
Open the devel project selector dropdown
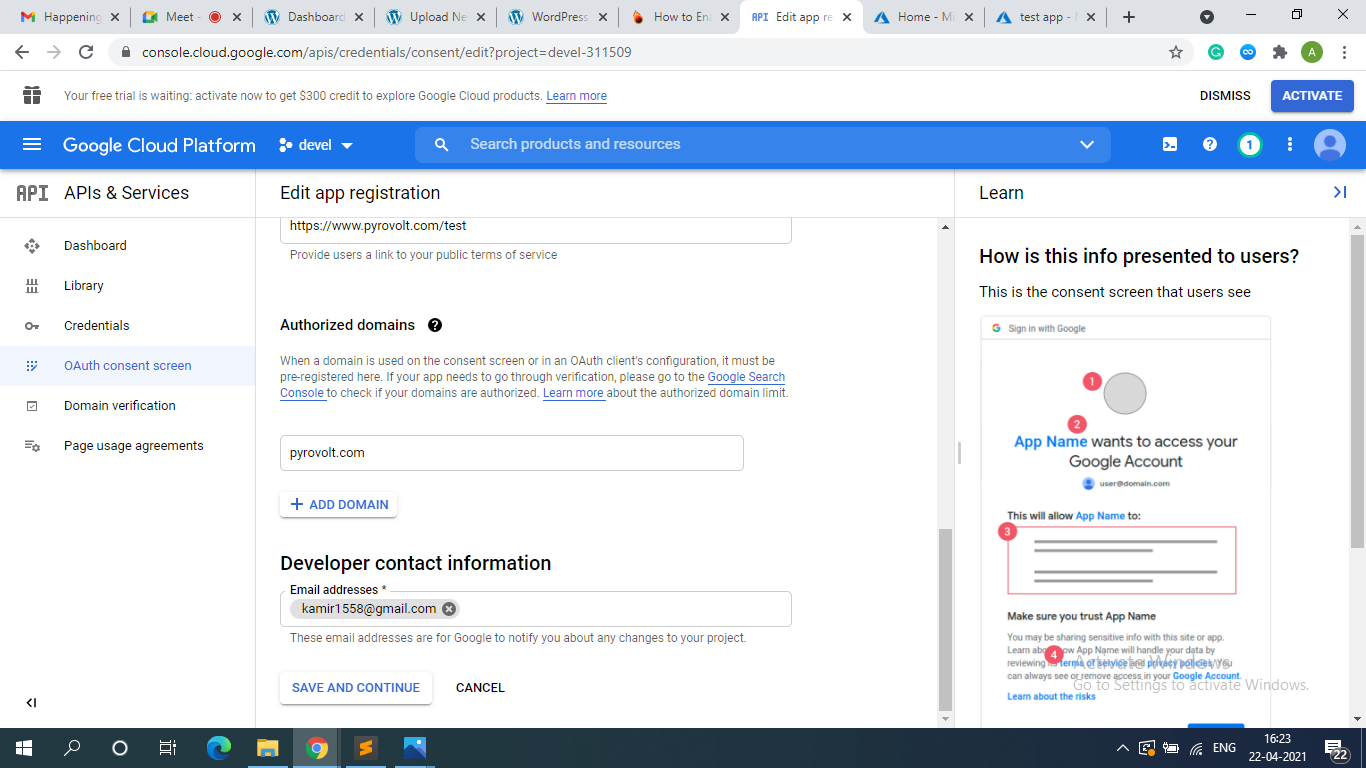click(316, 145)
